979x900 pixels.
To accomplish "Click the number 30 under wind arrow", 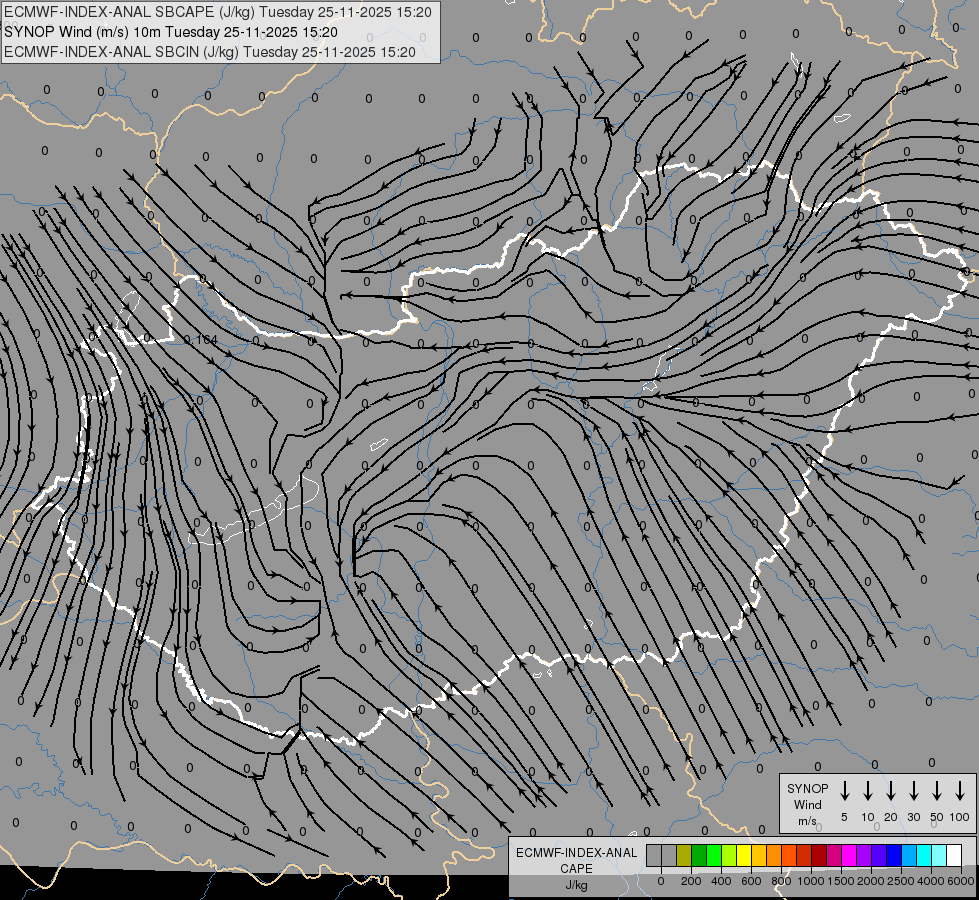I will (x=913, y=817).
